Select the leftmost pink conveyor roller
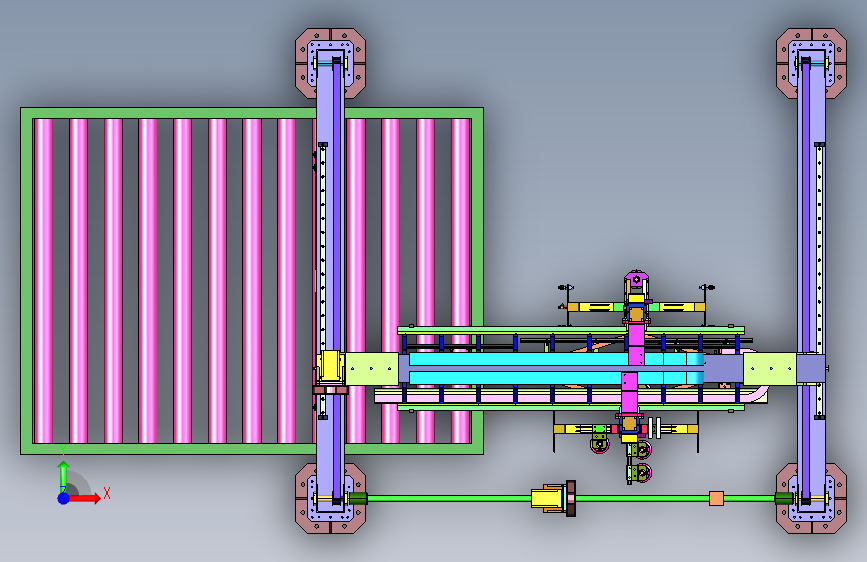Viewport: 867px width, 562px height. 44,281
